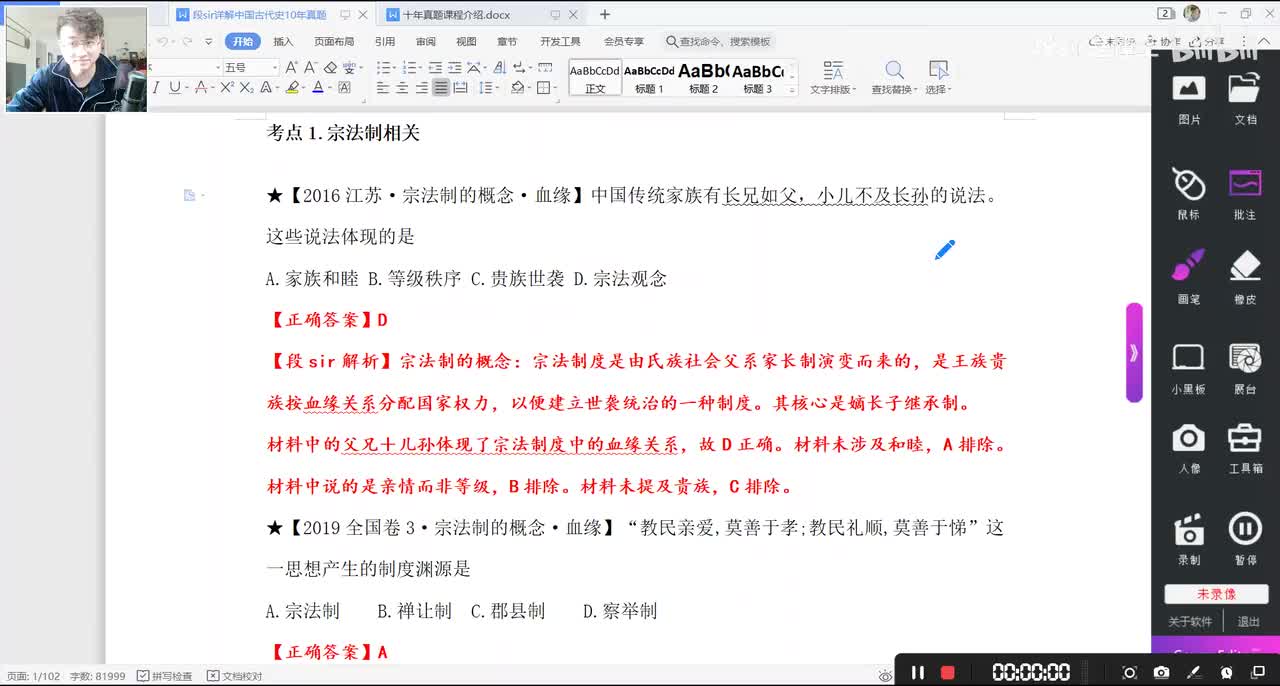The width and height of the screenshot is (1280, 686).
Task: Toggle justify alignment
Action: [441, 88]
